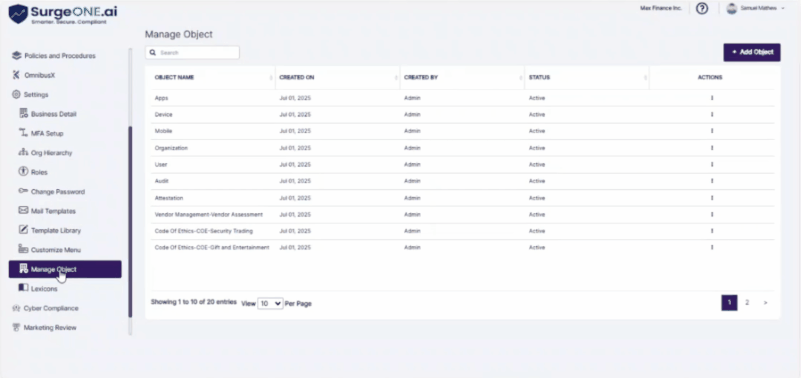Click the Marketing Review icon
This screenshot has height=378, width=801.
click(x=16, y=327)
